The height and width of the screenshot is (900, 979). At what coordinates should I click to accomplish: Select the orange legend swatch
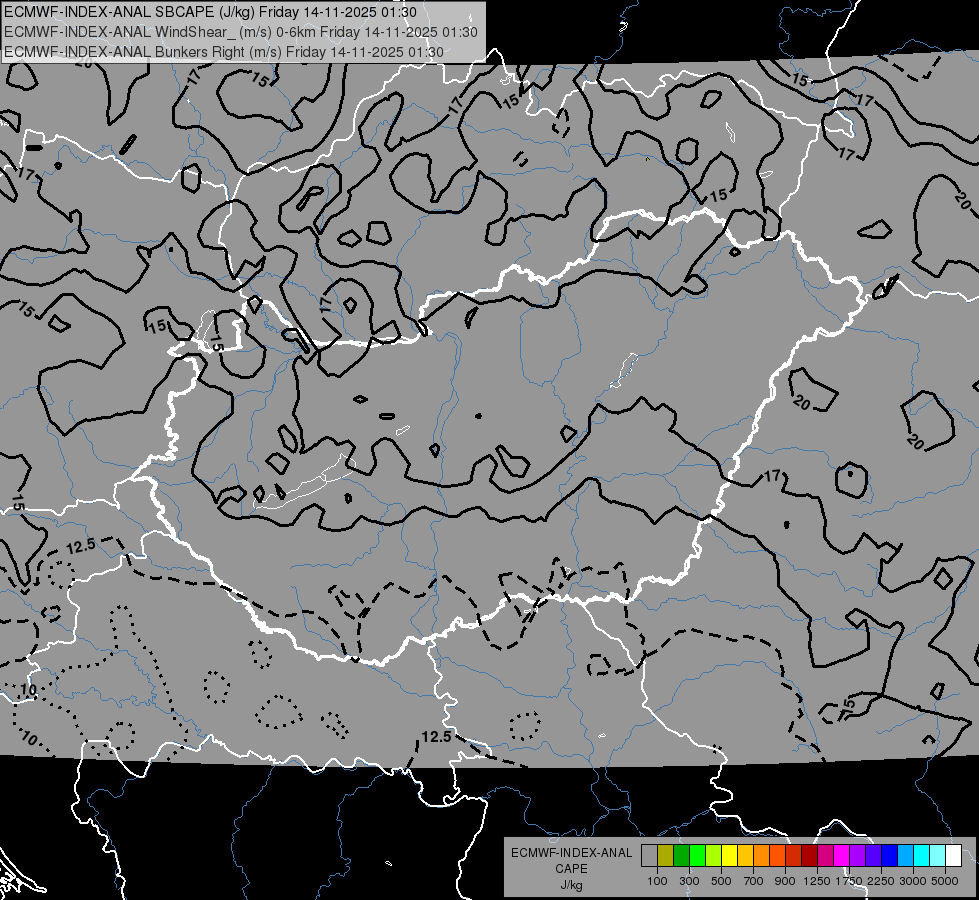point(761,856)
